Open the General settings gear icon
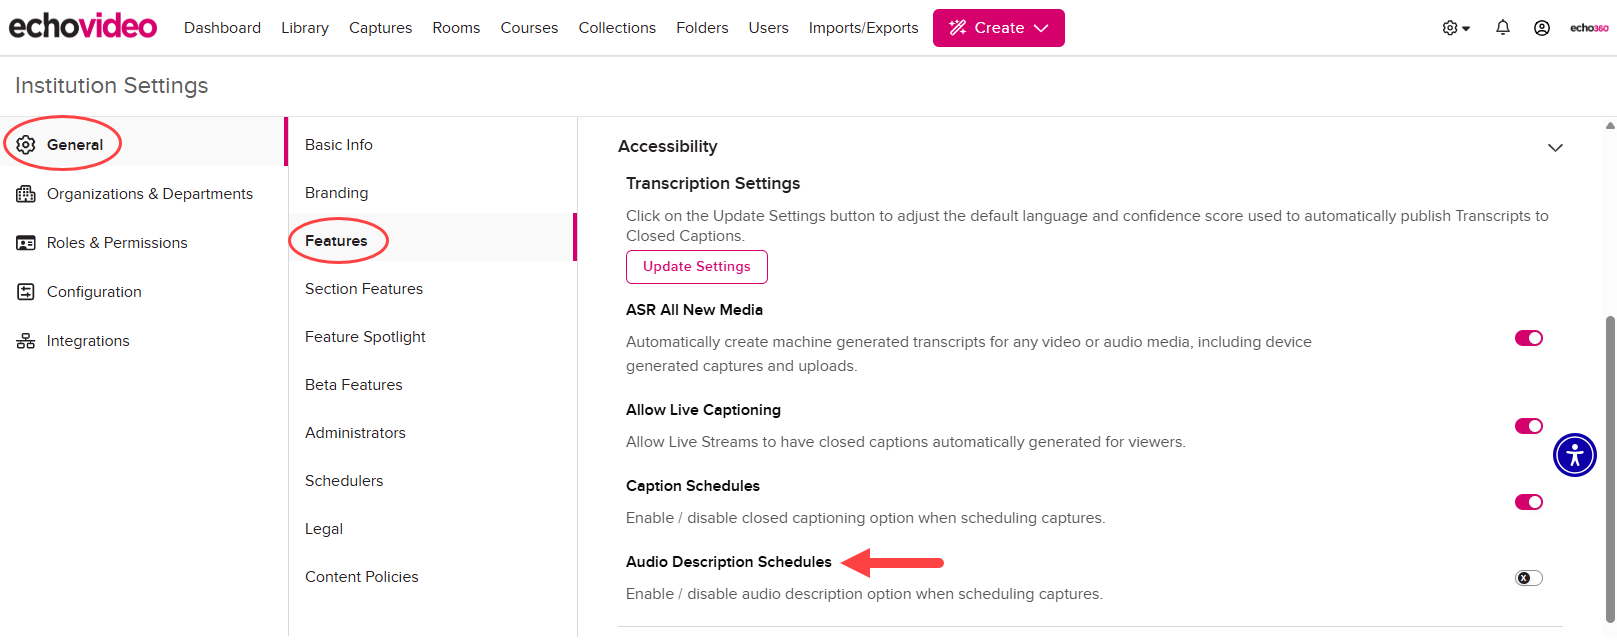1617x642 pixels. click(x=27, y=143)
